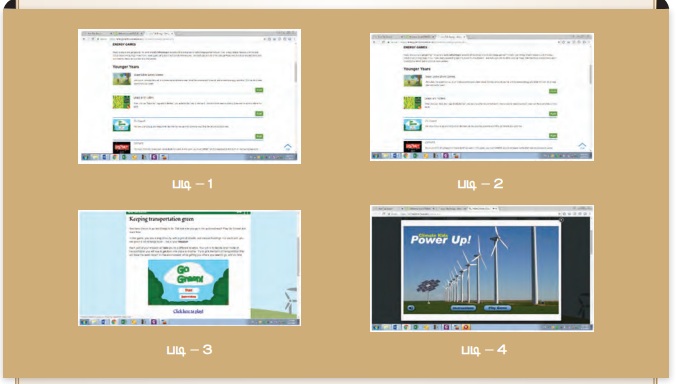Viewport: 676px width, 384px height.
Task: Click the 'Click here to play!' link
Action: (x=188, y=311)
